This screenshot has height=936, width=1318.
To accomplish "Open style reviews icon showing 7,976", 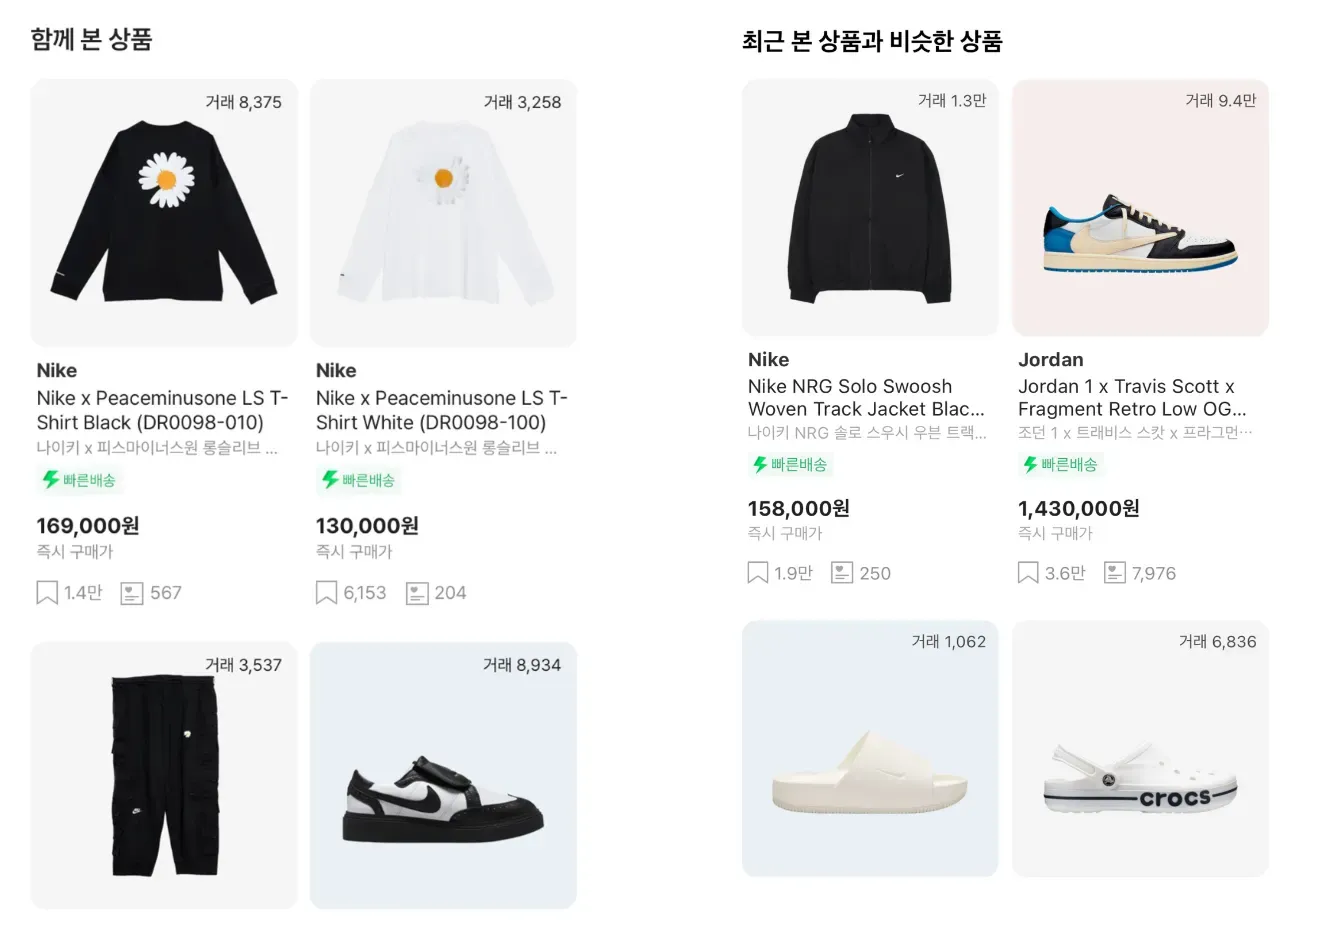I will point(1114,573).
